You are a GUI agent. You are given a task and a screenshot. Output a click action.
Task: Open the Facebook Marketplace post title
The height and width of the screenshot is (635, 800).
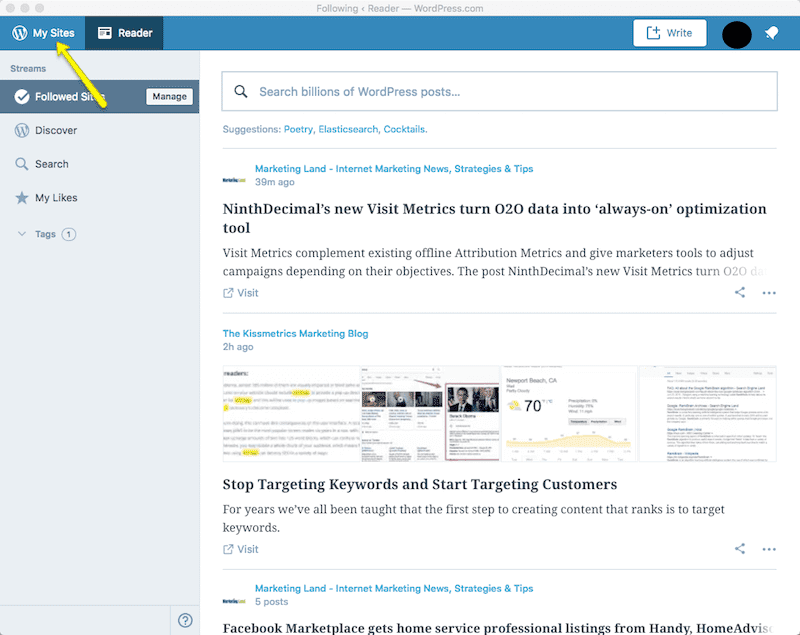498,628
